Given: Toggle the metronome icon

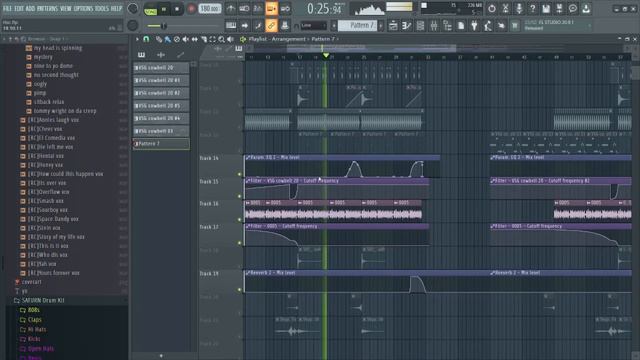Looking at the screenshot, I should (x=231, y=9).
